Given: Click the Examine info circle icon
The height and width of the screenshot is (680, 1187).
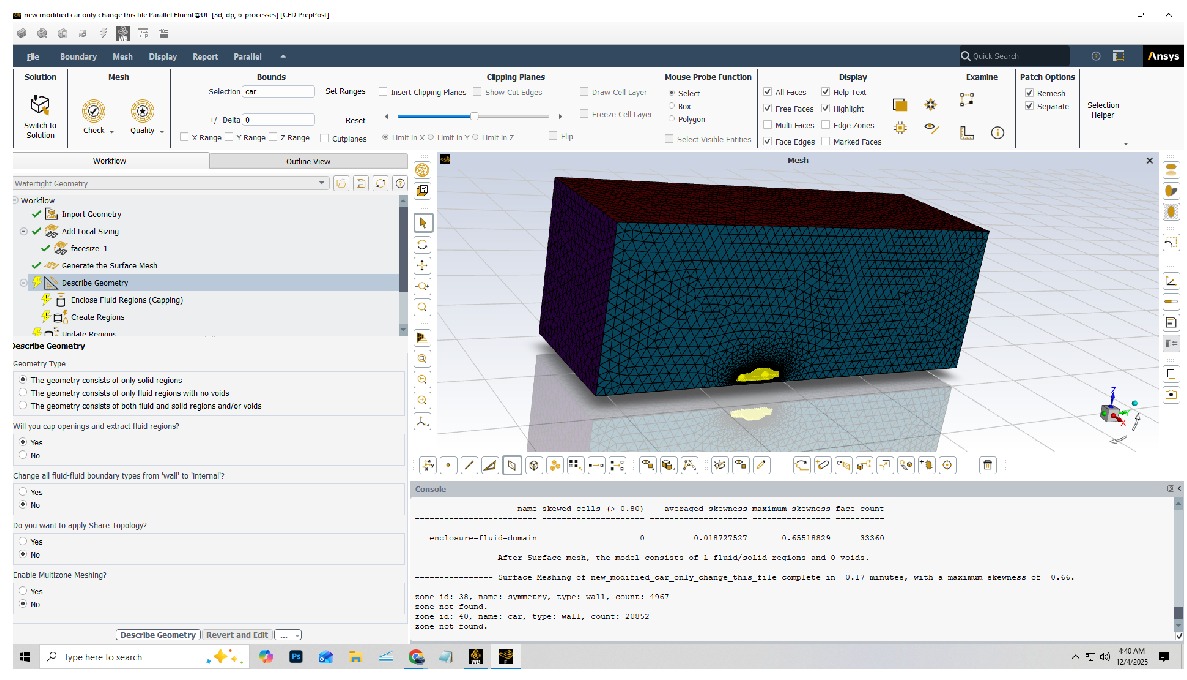Looking at the screenshot, I should (x=998, y=133).
